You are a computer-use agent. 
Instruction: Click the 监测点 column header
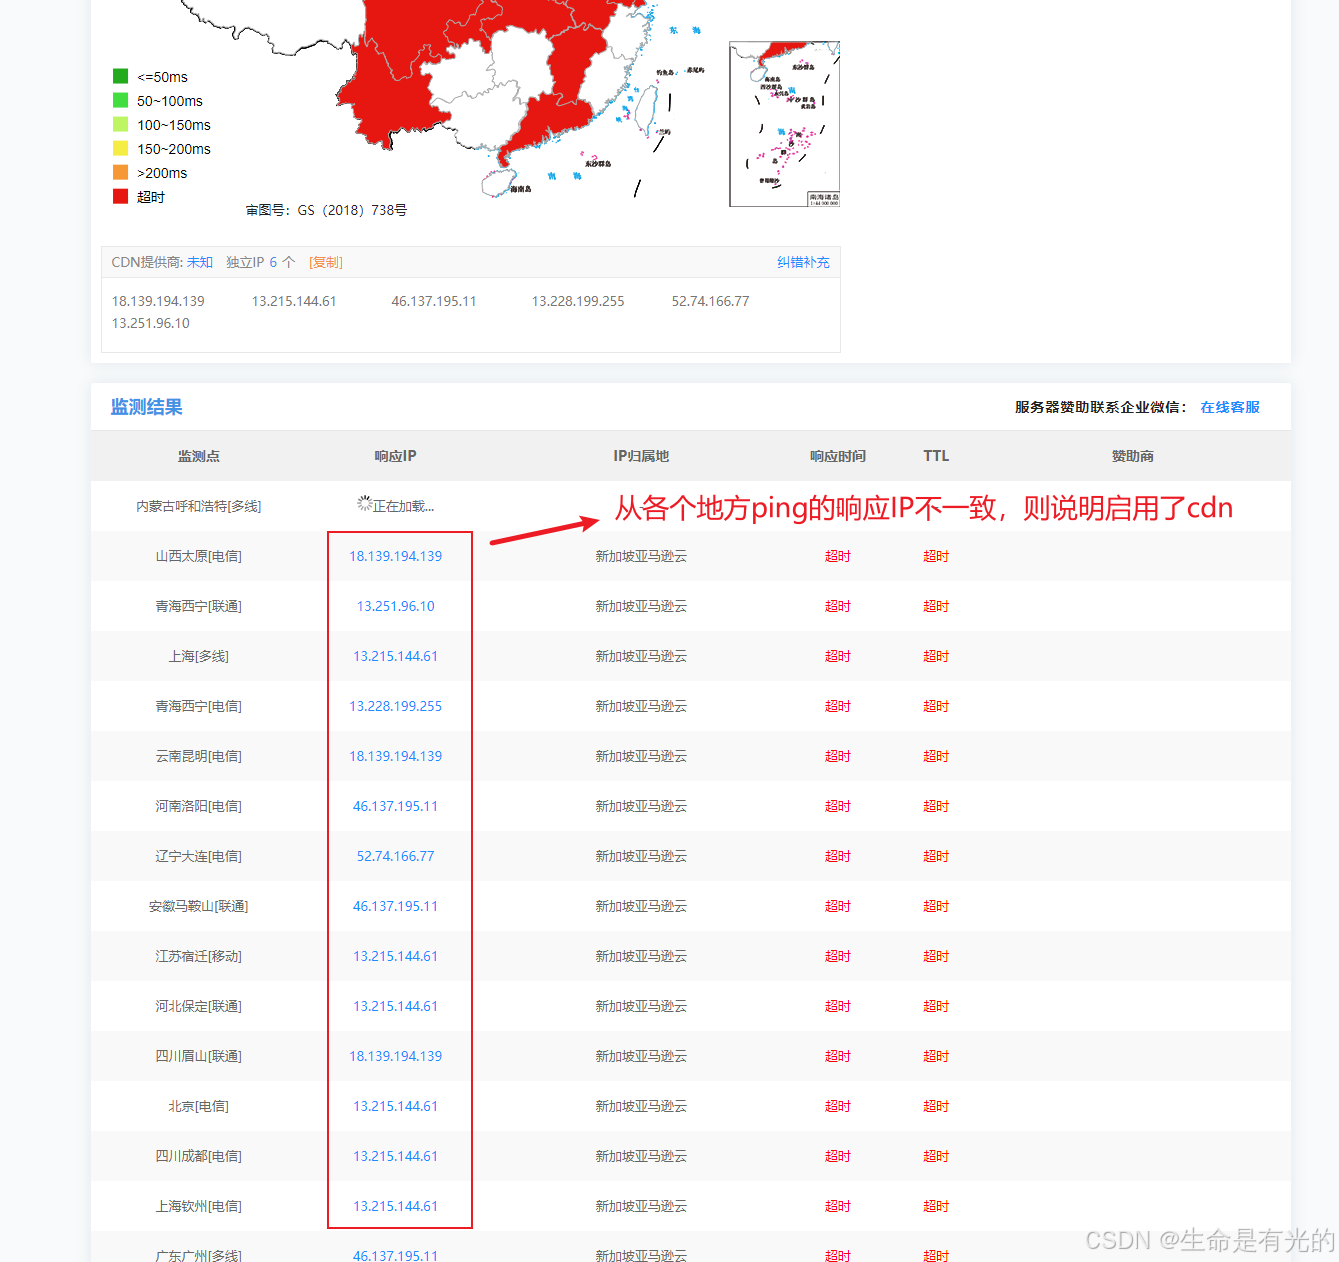[x=198, y=455]
